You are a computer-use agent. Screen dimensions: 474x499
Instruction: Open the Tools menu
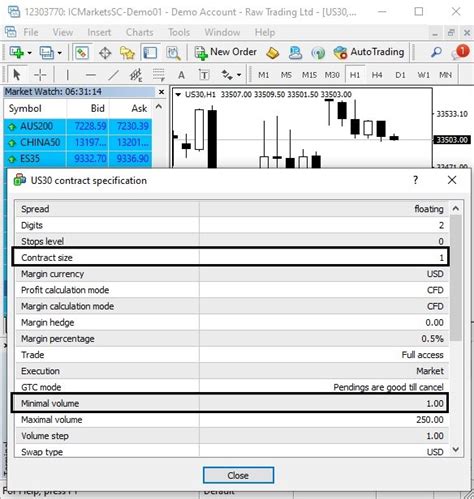pos(179,32)
